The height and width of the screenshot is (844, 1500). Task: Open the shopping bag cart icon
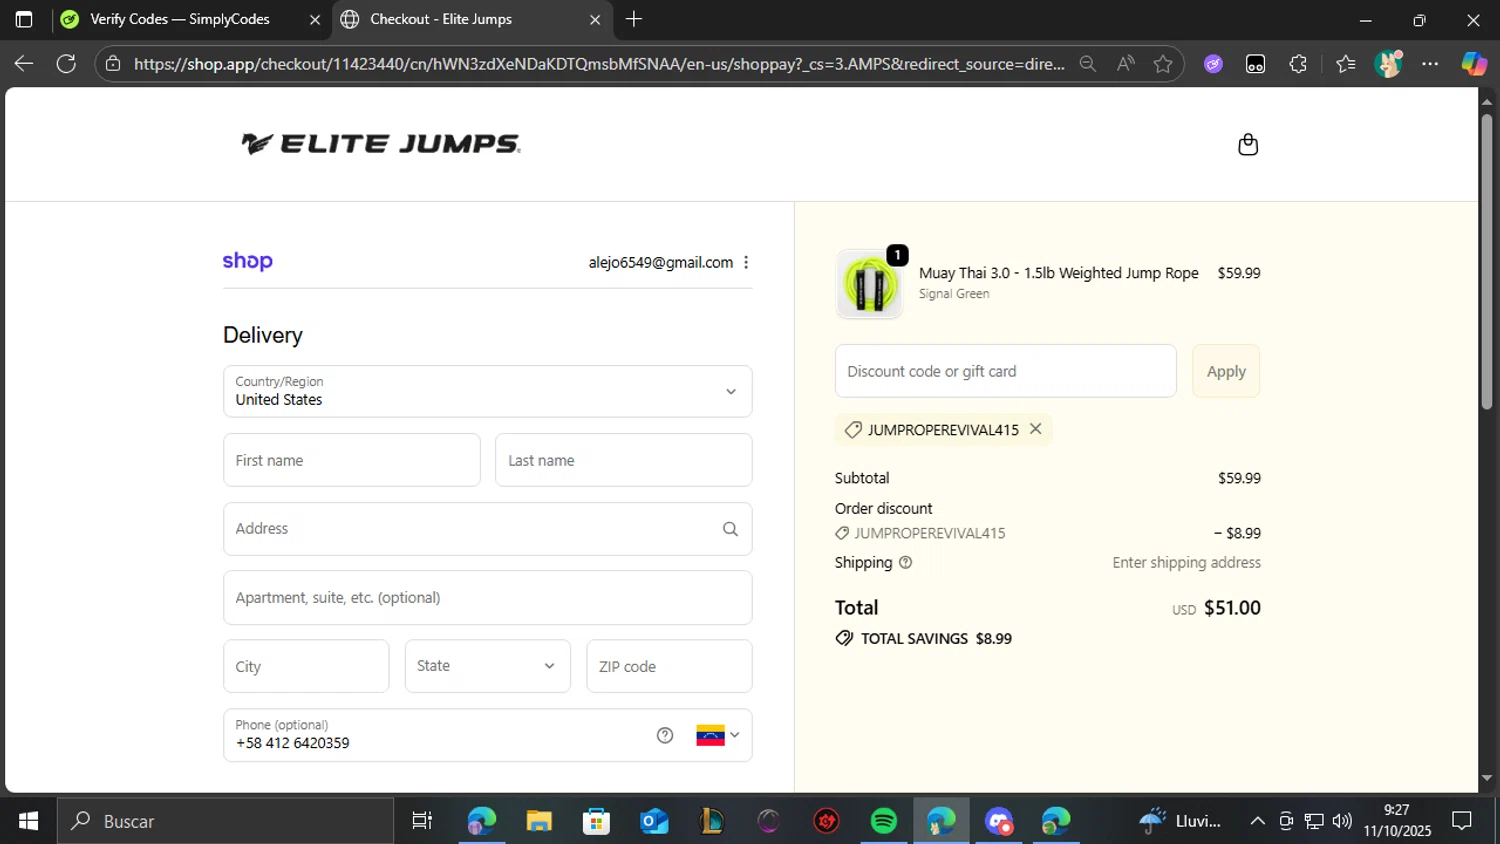click(1247, 145)
